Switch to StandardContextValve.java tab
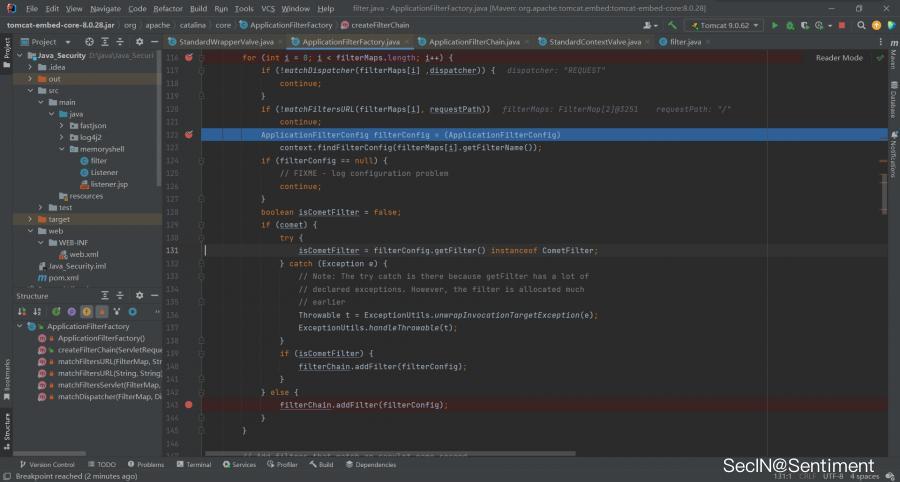 [596, 42]
